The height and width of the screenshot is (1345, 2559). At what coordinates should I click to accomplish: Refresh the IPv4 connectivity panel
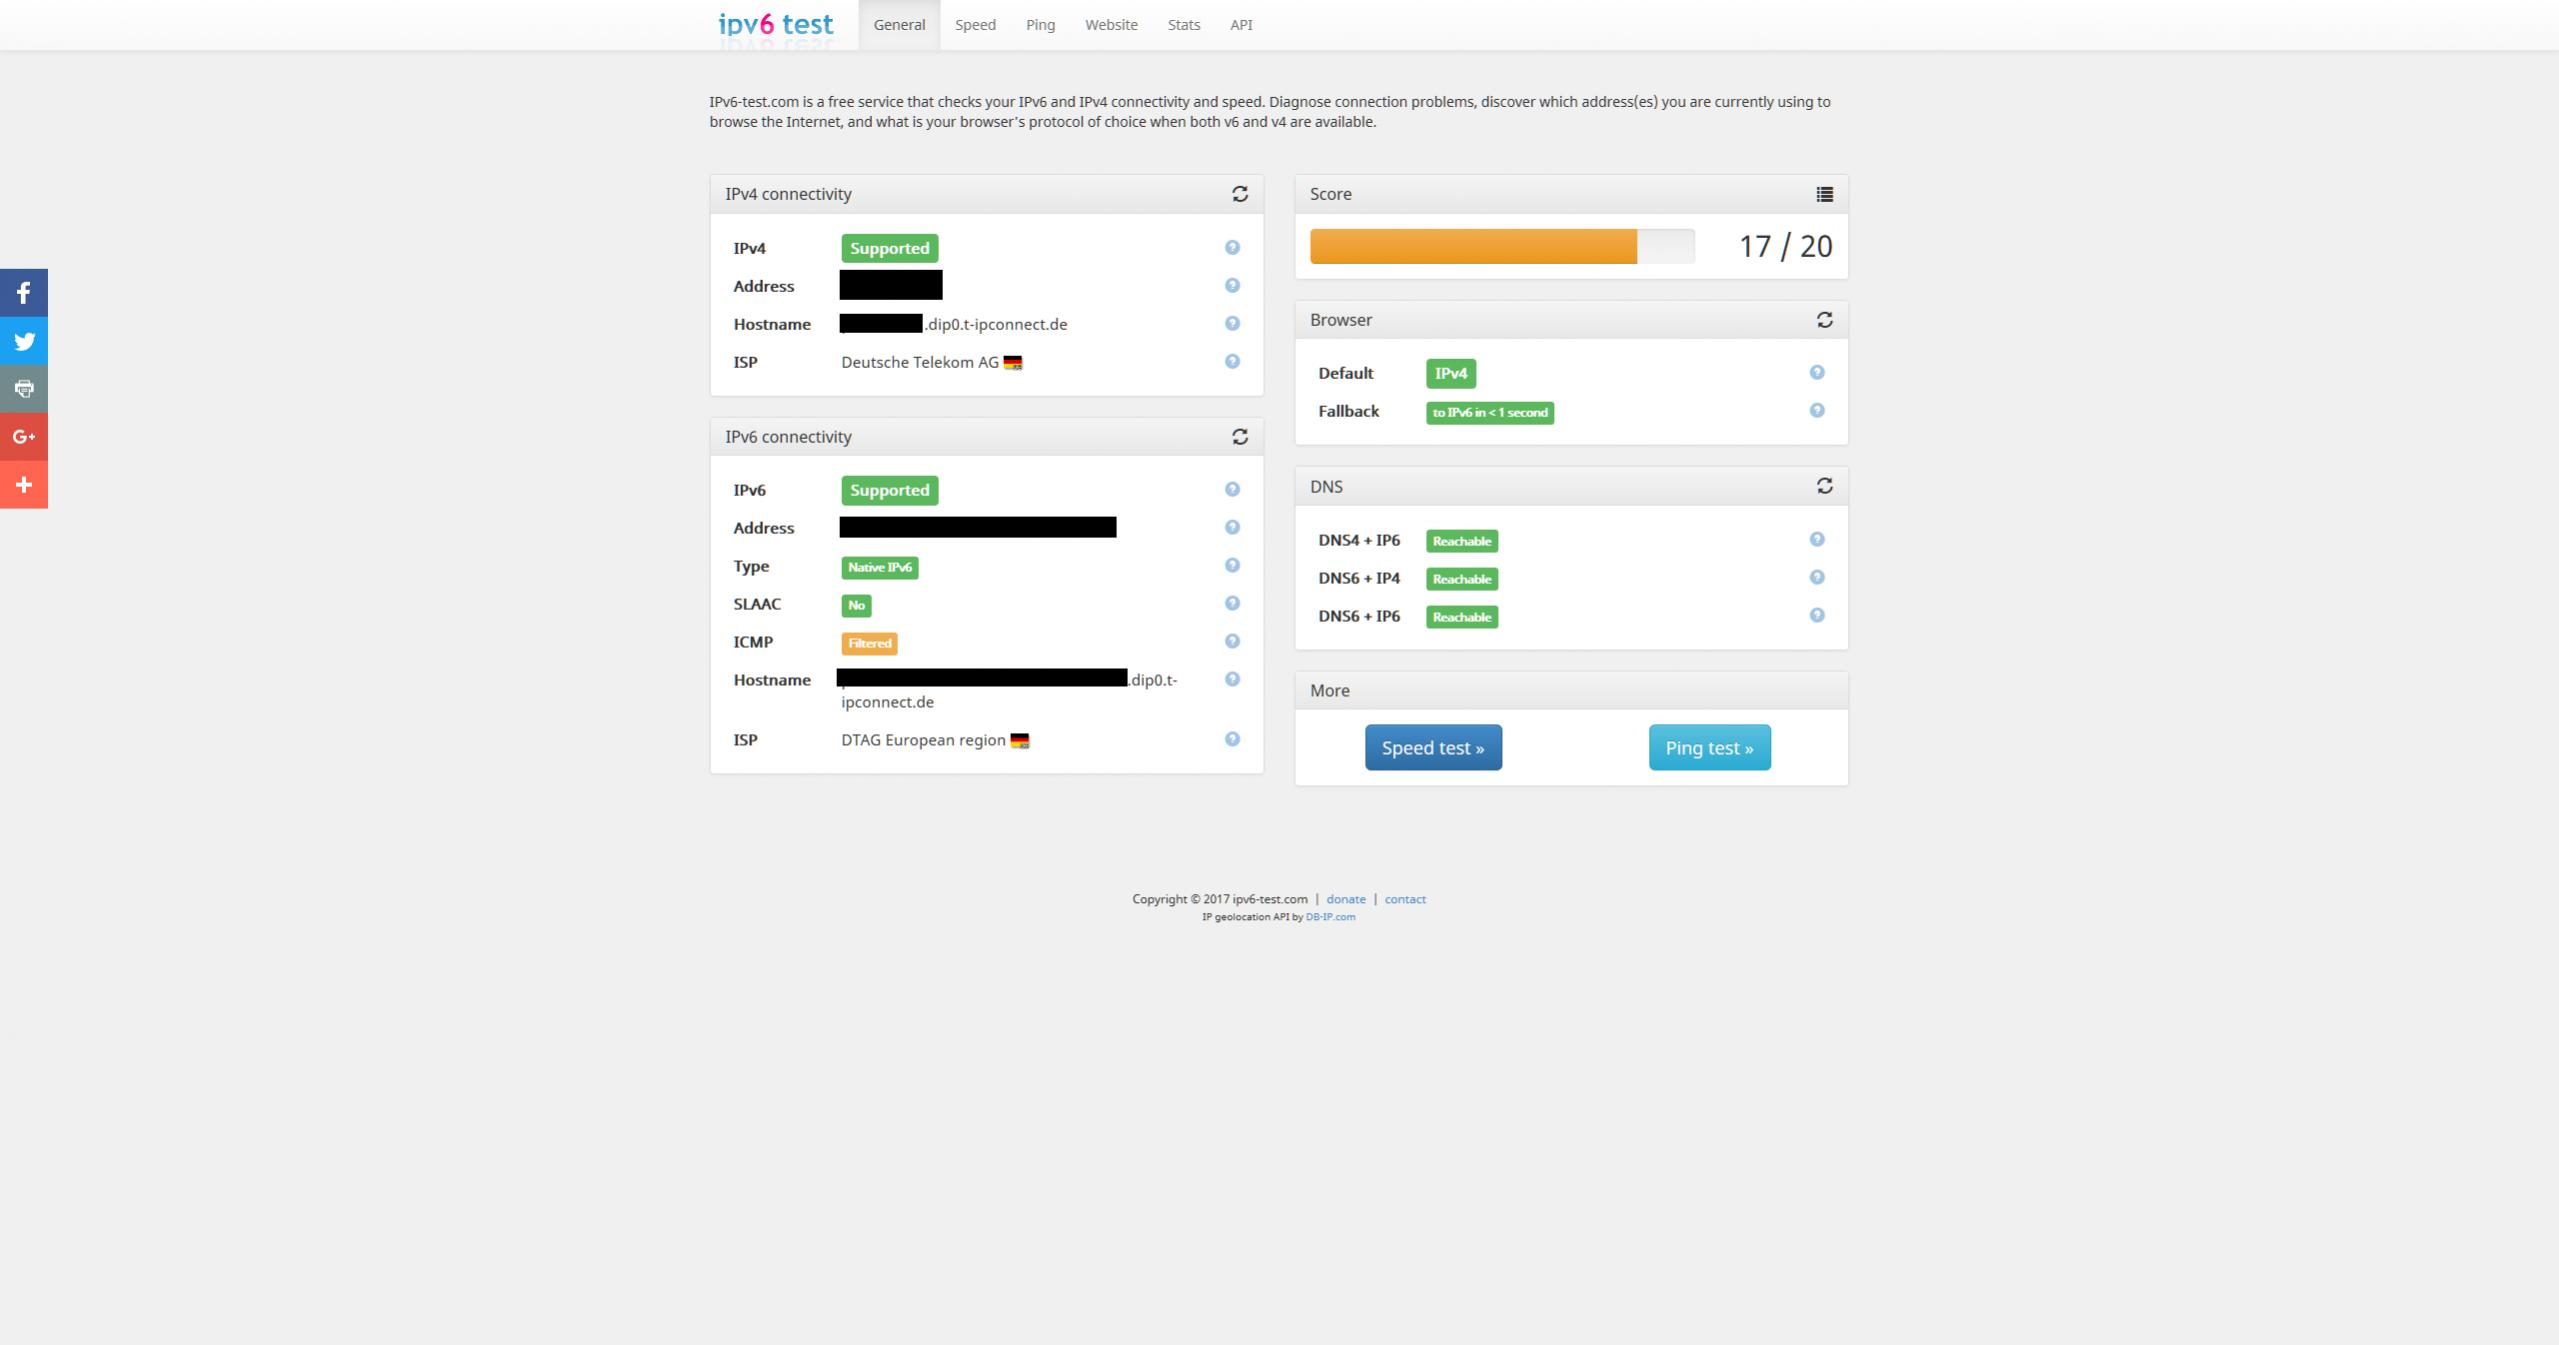pyautogui.click(x=1240, y=194)
